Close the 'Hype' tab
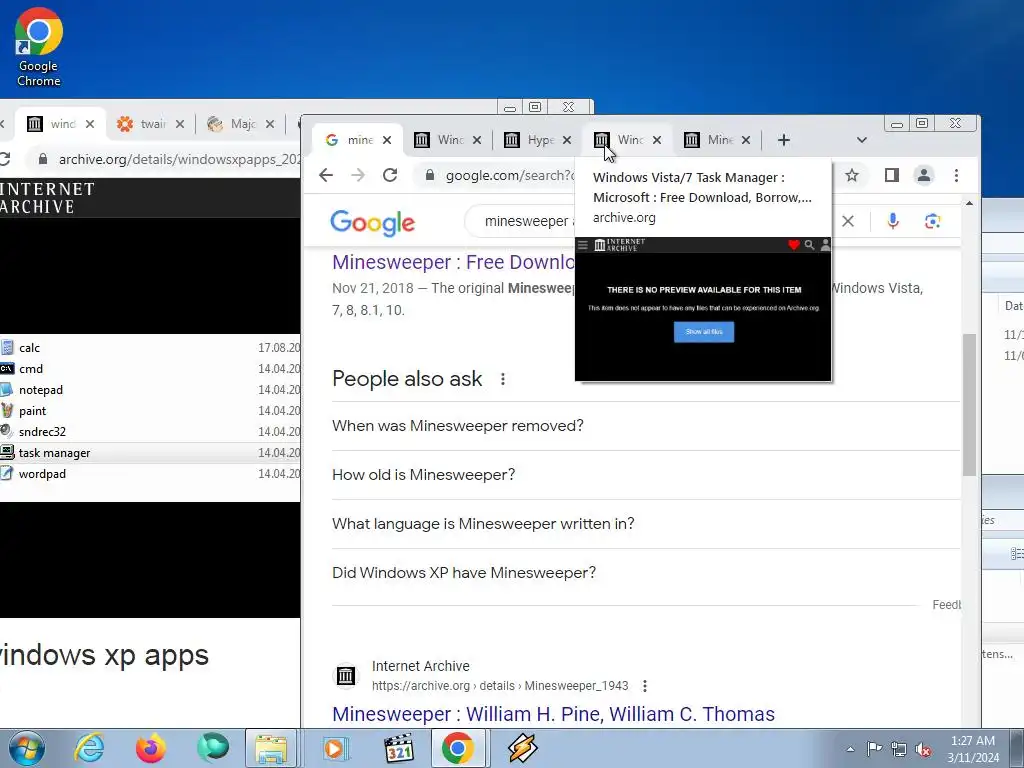1024x768 pixels. (x=567, y=140)
